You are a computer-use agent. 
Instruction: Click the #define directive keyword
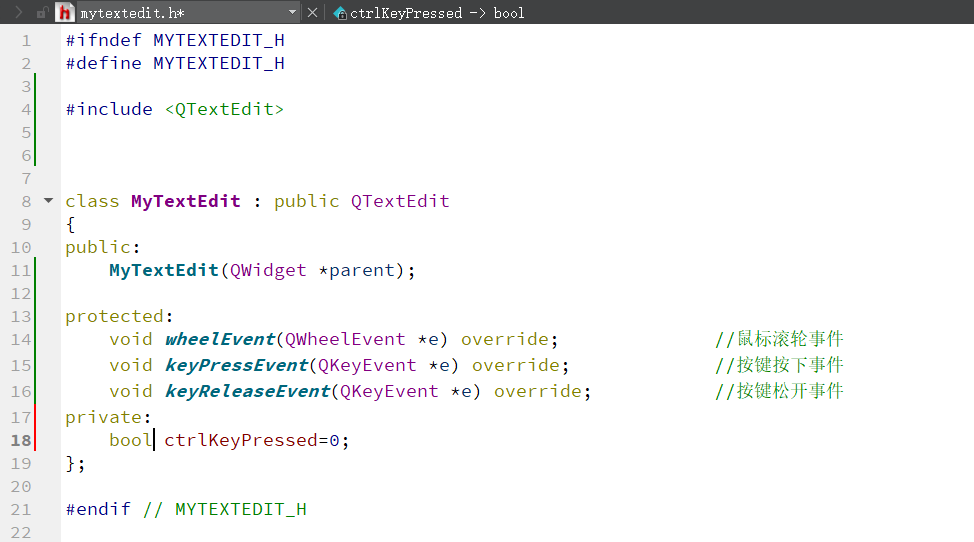[x=104, y=63]
